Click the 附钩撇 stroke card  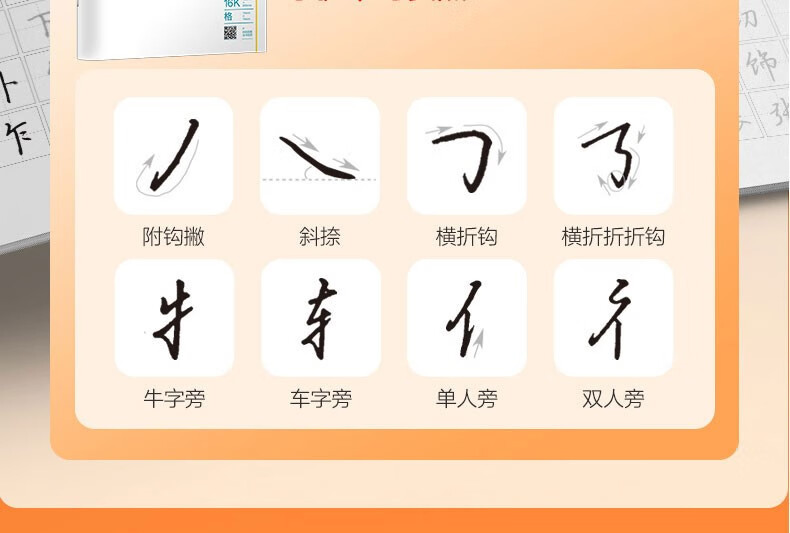174,156
